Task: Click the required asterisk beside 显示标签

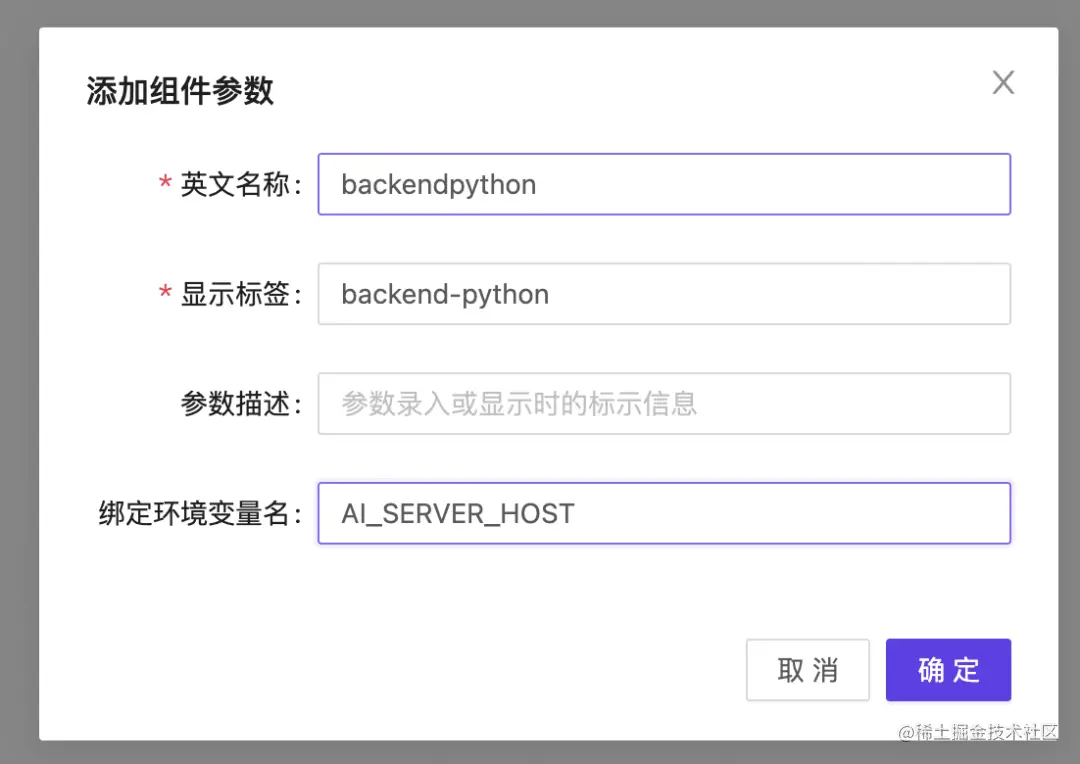Action: coord(165,295)
